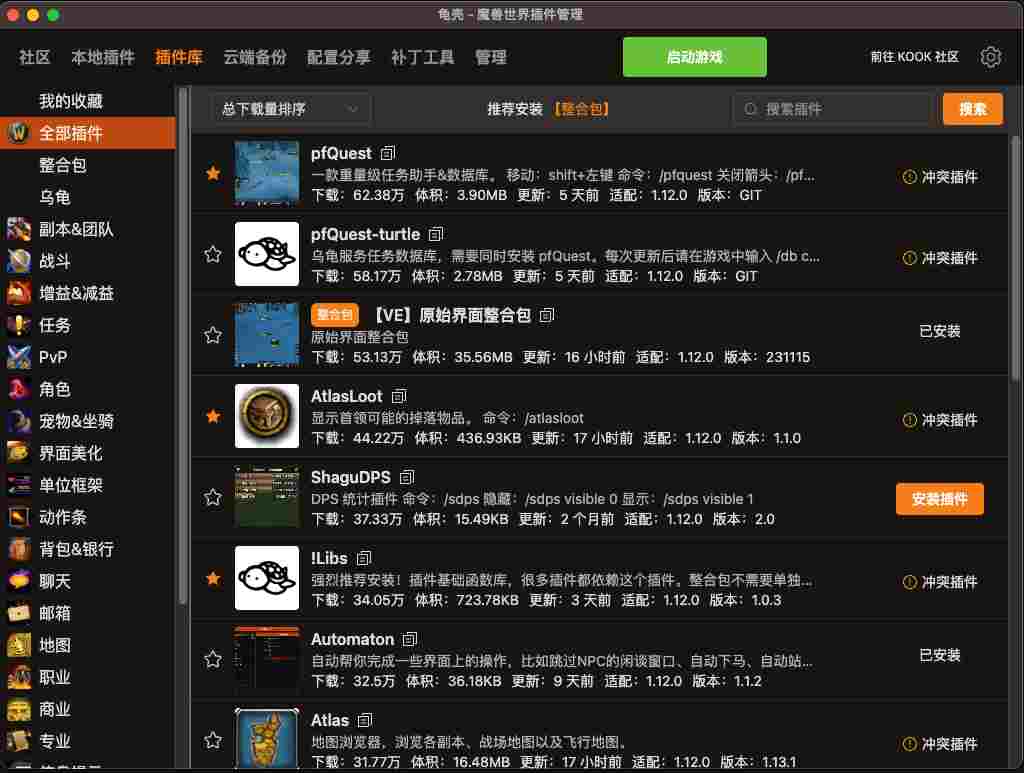This screenshot has height=773, width=1024.
Task: Star the Automaton addon
Action: [213, 659]
